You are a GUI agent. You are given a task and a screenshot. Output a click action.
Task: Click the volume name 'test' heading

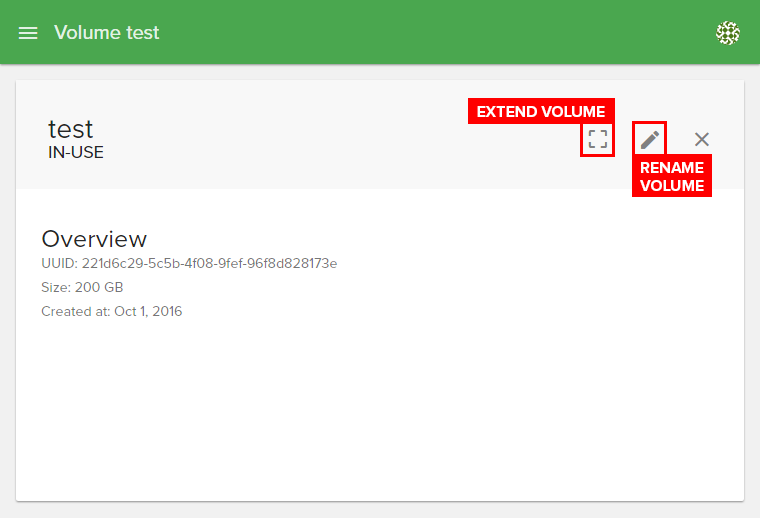[x=71, y=129]
